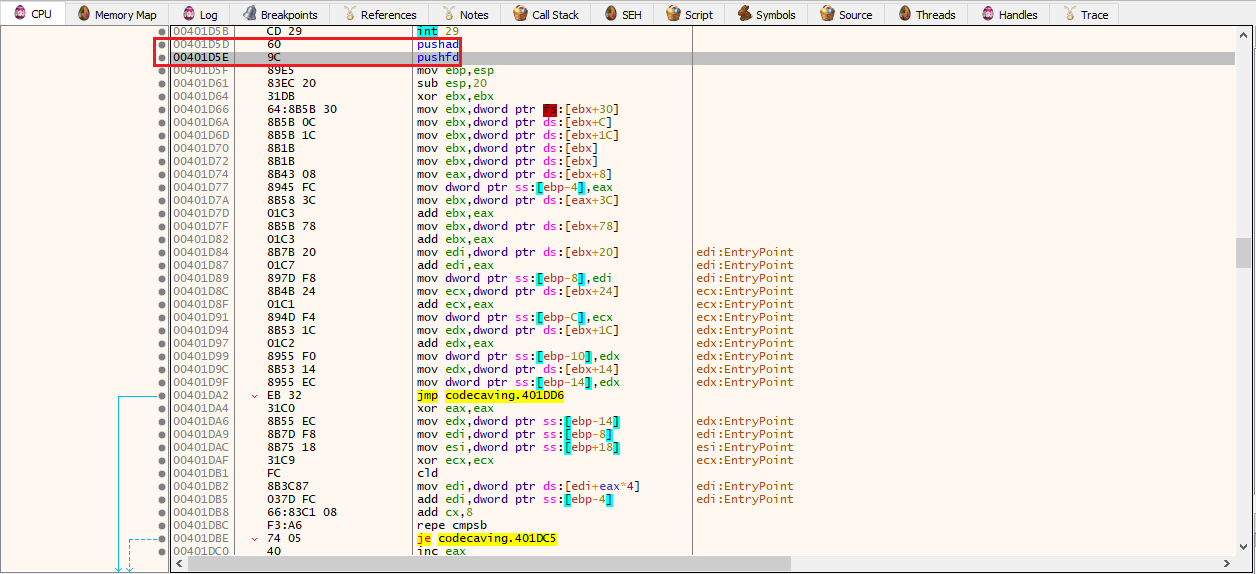
Task: Switch to the Symbols tab
Action: tap(767, 14)
